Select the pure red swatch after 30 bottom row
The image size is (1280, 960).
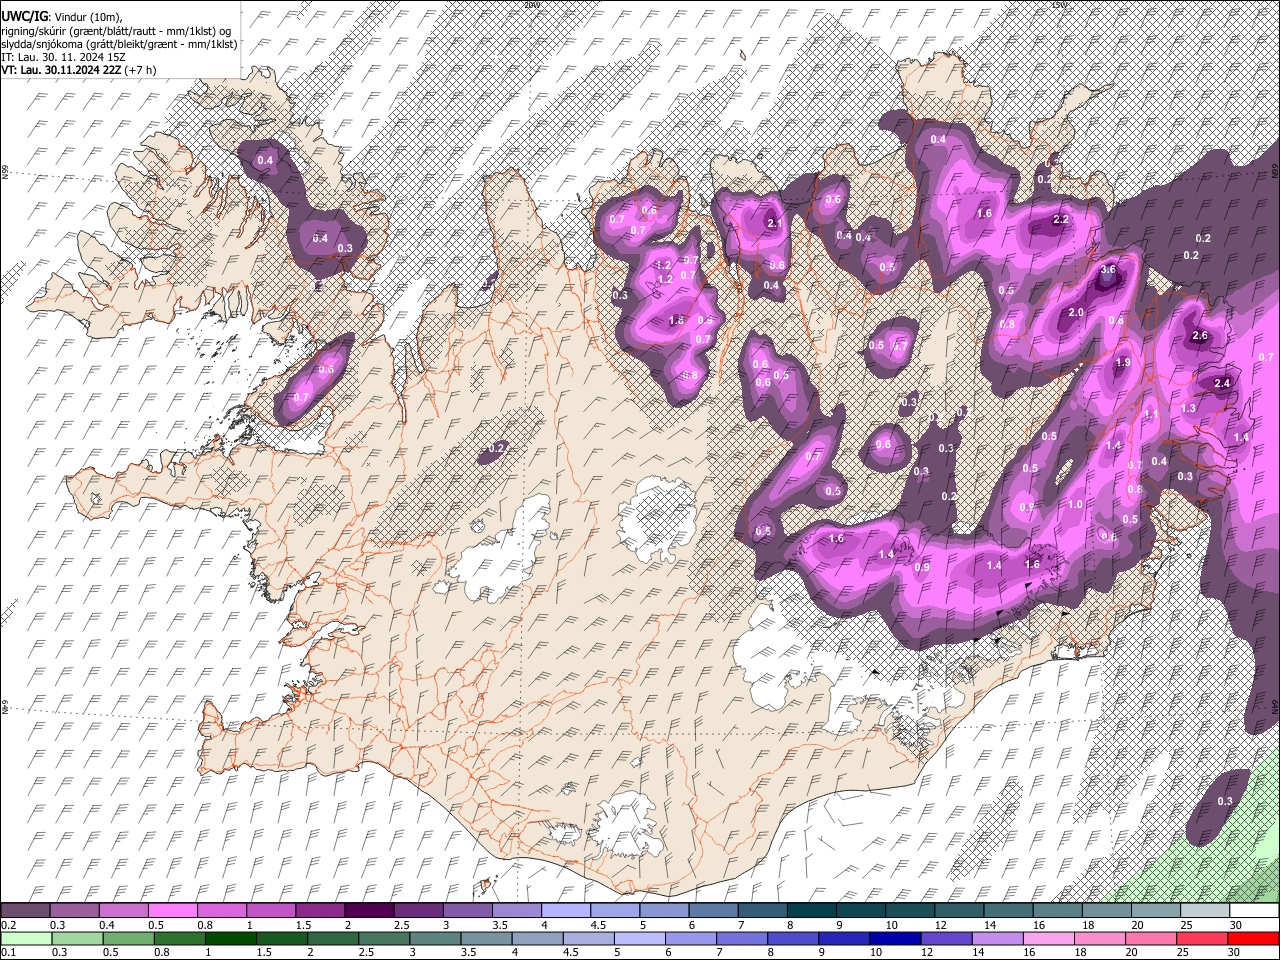click(x=1252, y=939)
